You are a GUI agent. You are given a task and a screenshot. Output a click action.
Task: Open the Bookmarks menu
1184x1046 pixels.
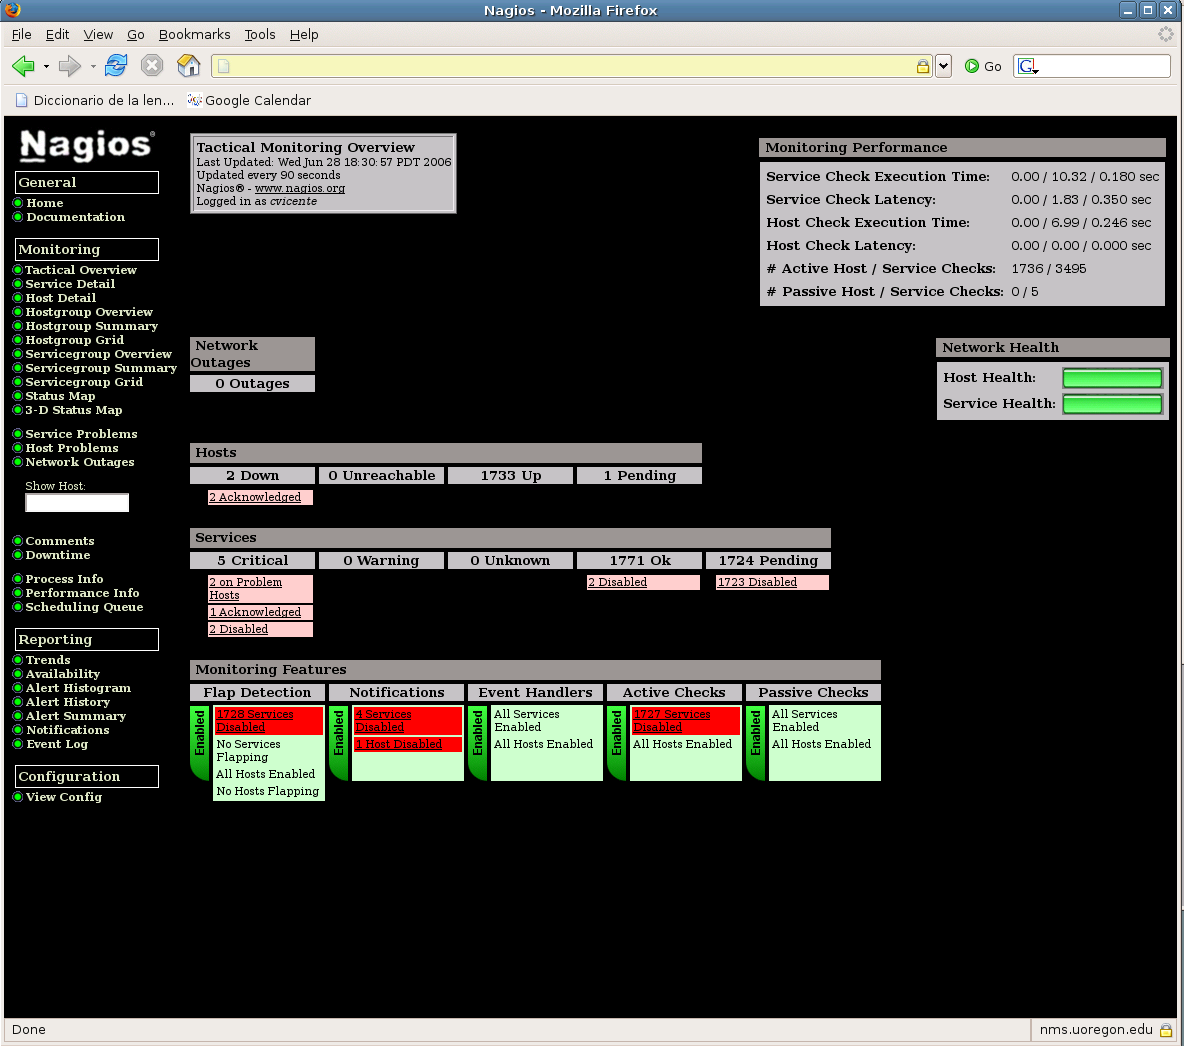point(194,35)
